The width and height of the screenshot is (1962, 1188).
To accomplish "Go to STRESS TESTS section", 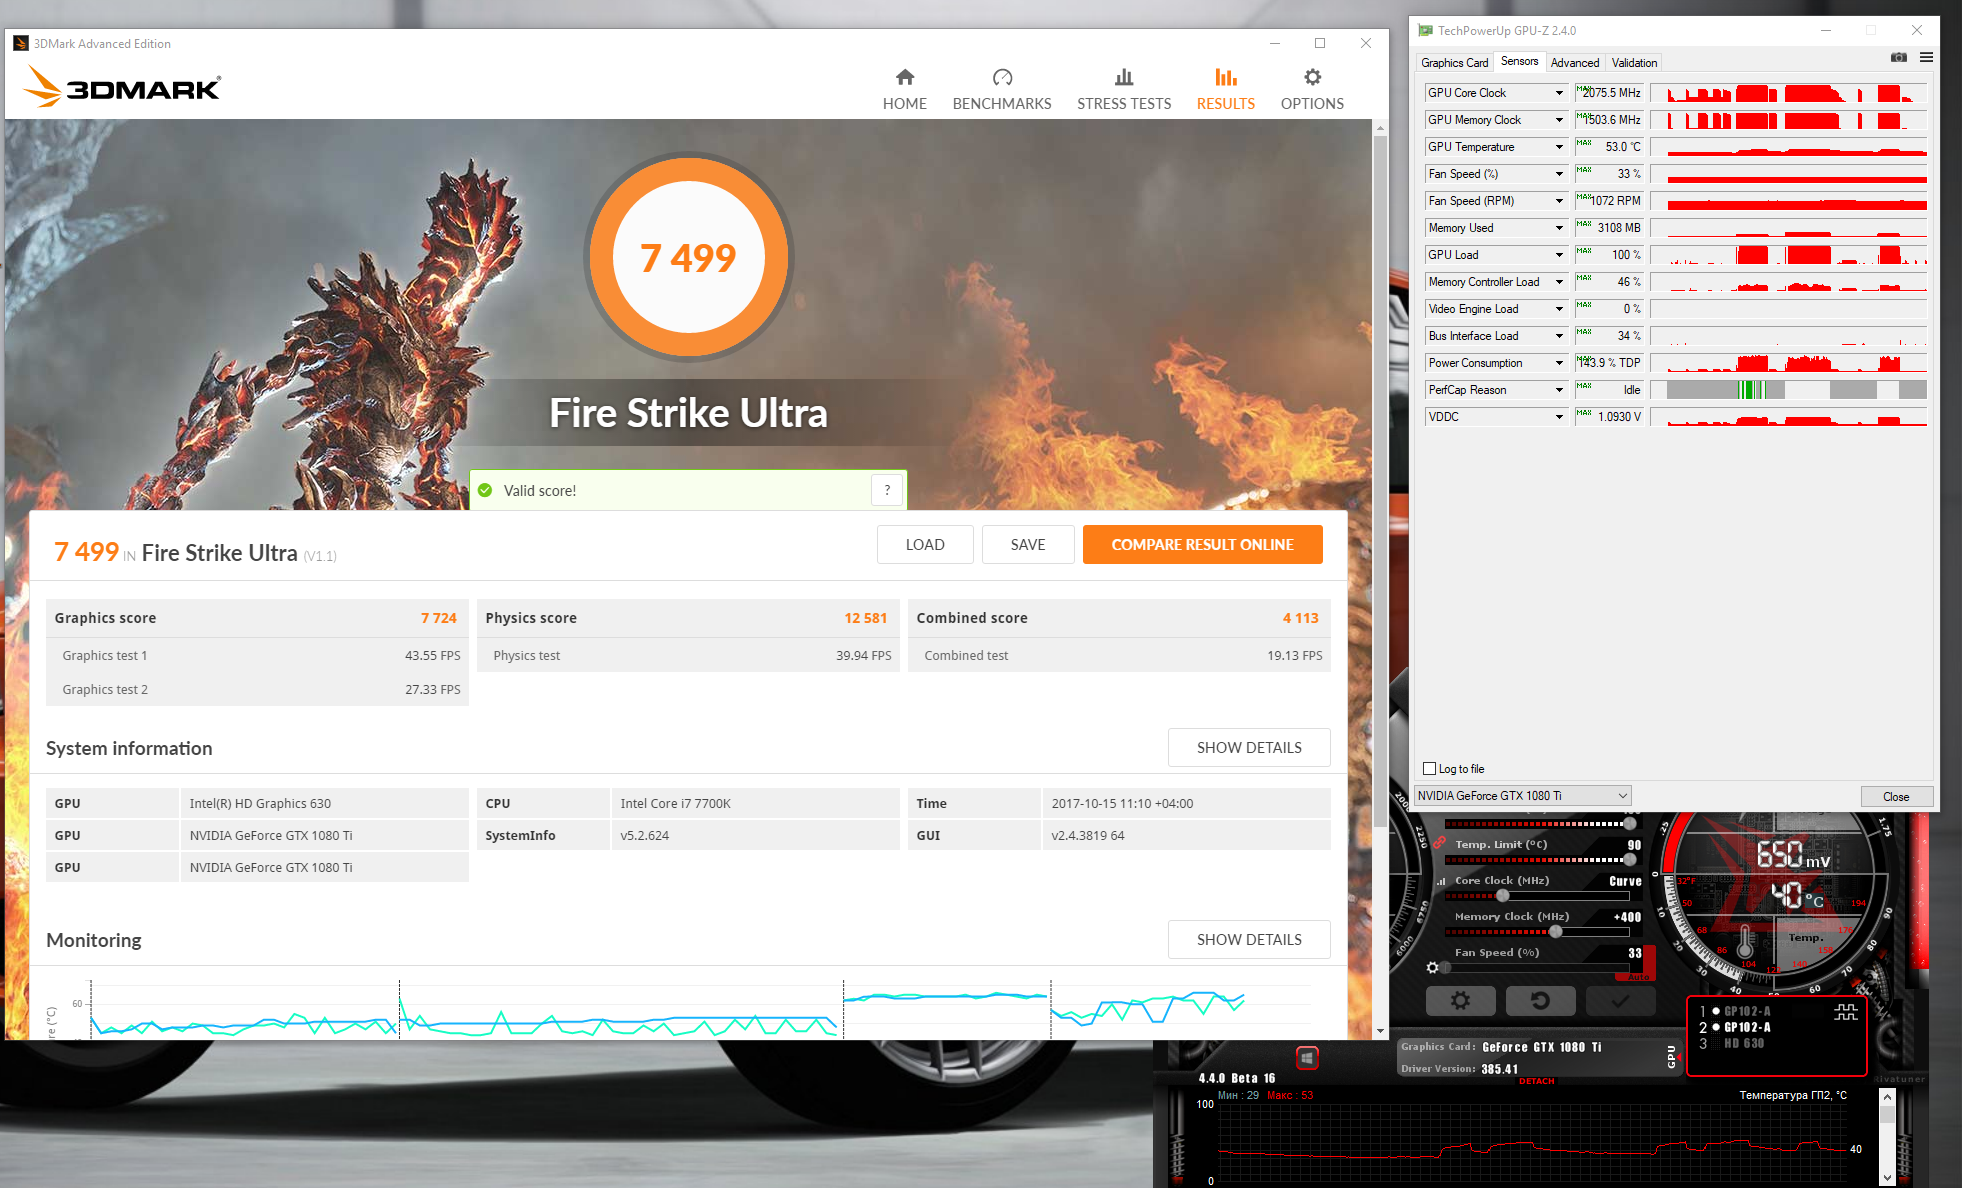I will (1124, 88).
